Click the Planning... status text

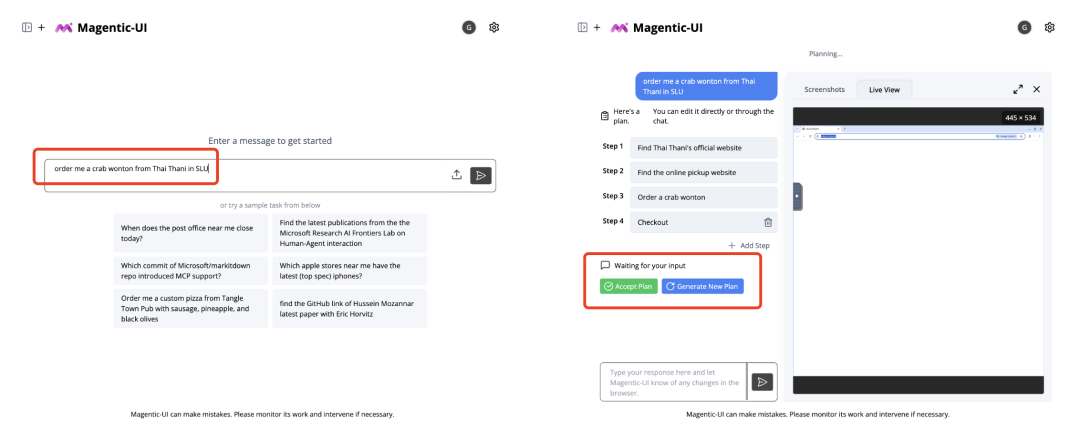[x=825, y=54]
